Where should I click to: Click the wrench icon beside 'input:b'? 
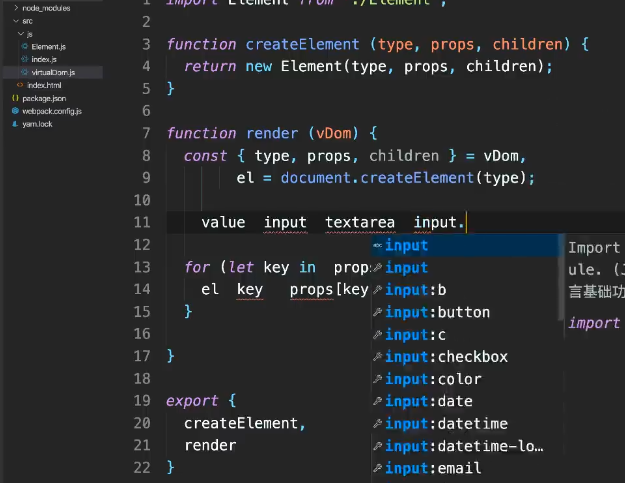coord(377,290)
